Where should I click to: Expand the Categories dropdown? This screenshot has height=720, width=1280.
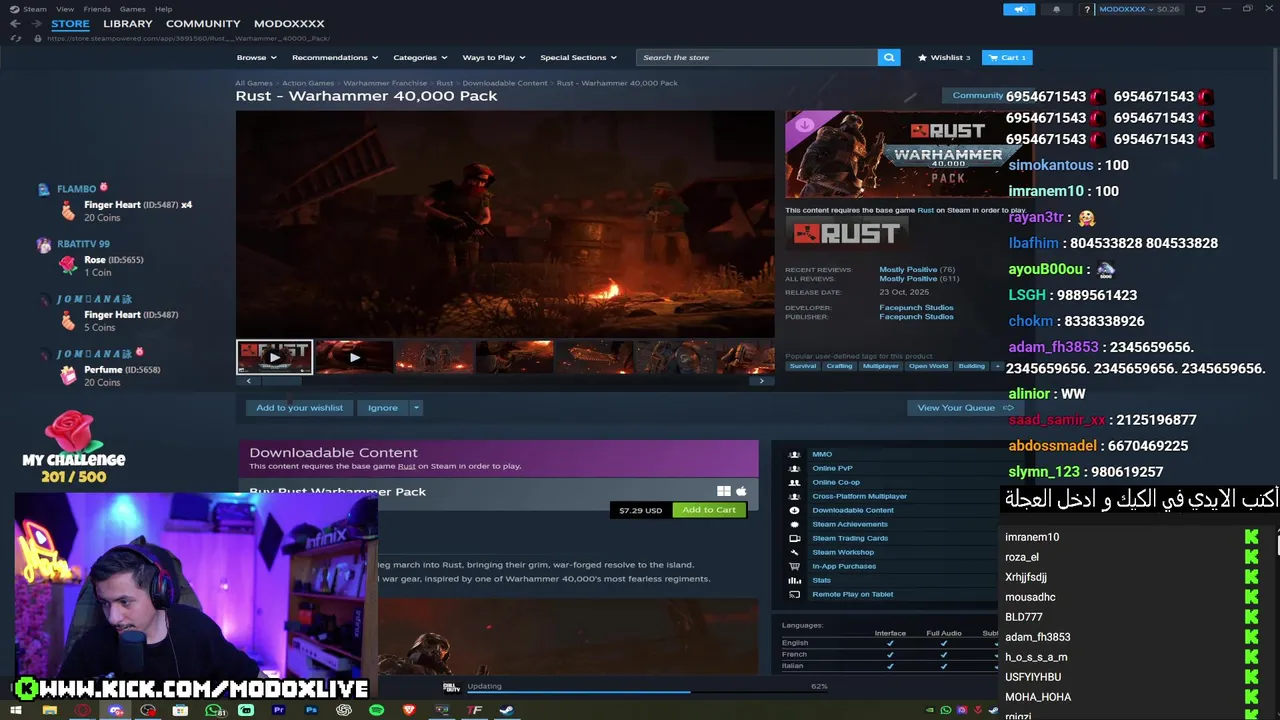point(420,57)
